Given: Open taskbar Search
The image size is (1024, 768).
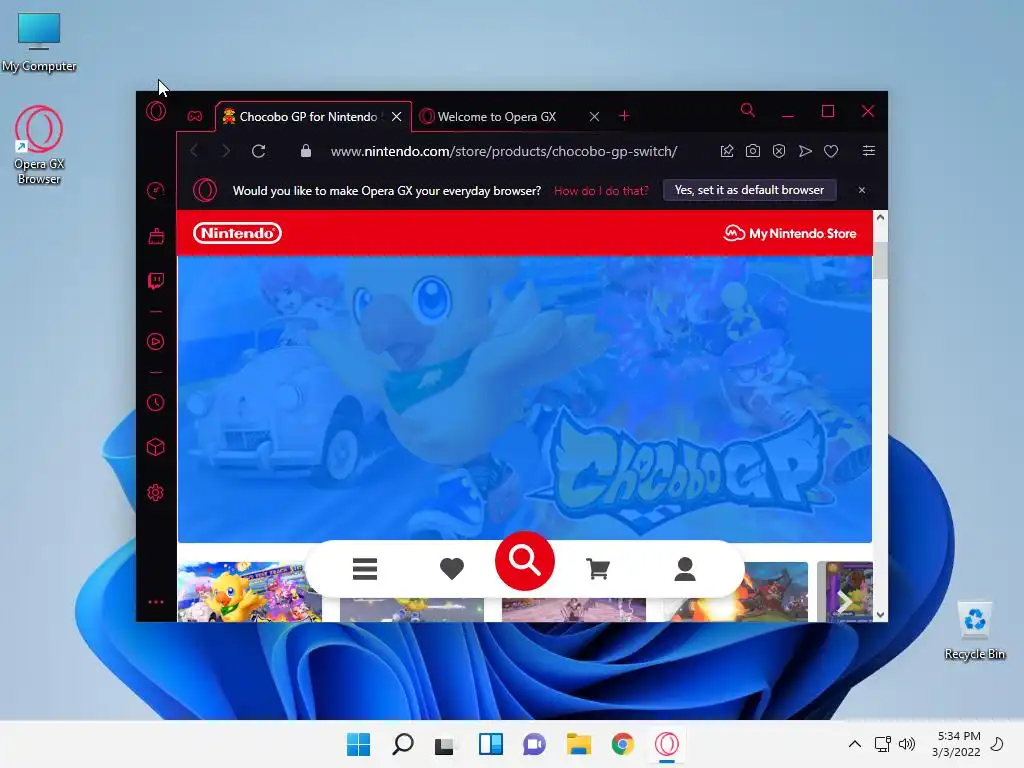Looking at the screenshot, I should click(x=402, y=744).
